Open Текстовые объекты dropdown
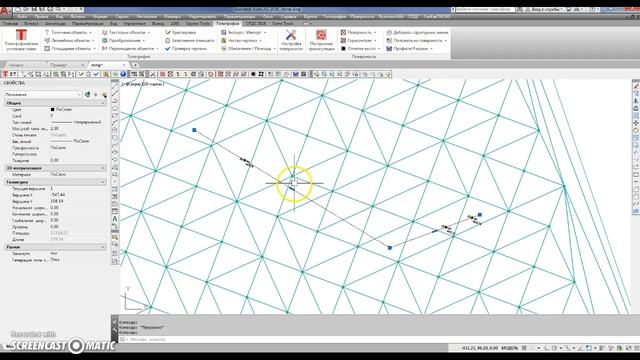 pos(126,32)
